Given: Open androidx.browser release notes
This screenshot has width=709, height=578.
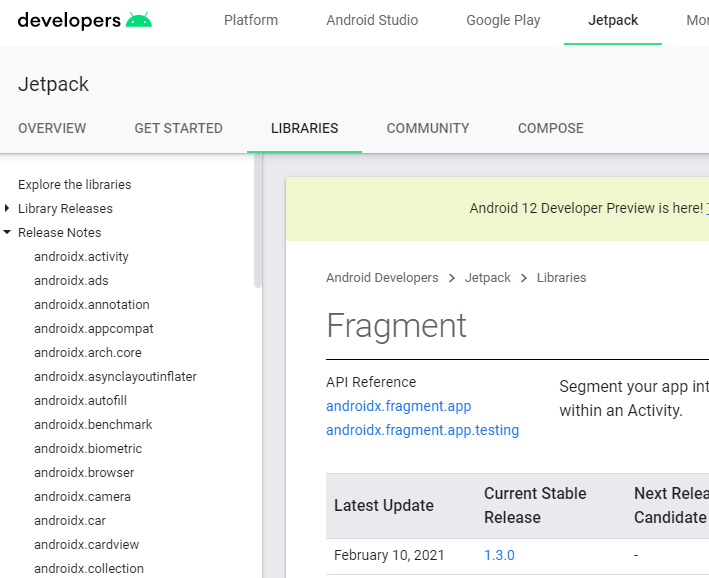Looking at the screenshot, I should click(84, 472).
